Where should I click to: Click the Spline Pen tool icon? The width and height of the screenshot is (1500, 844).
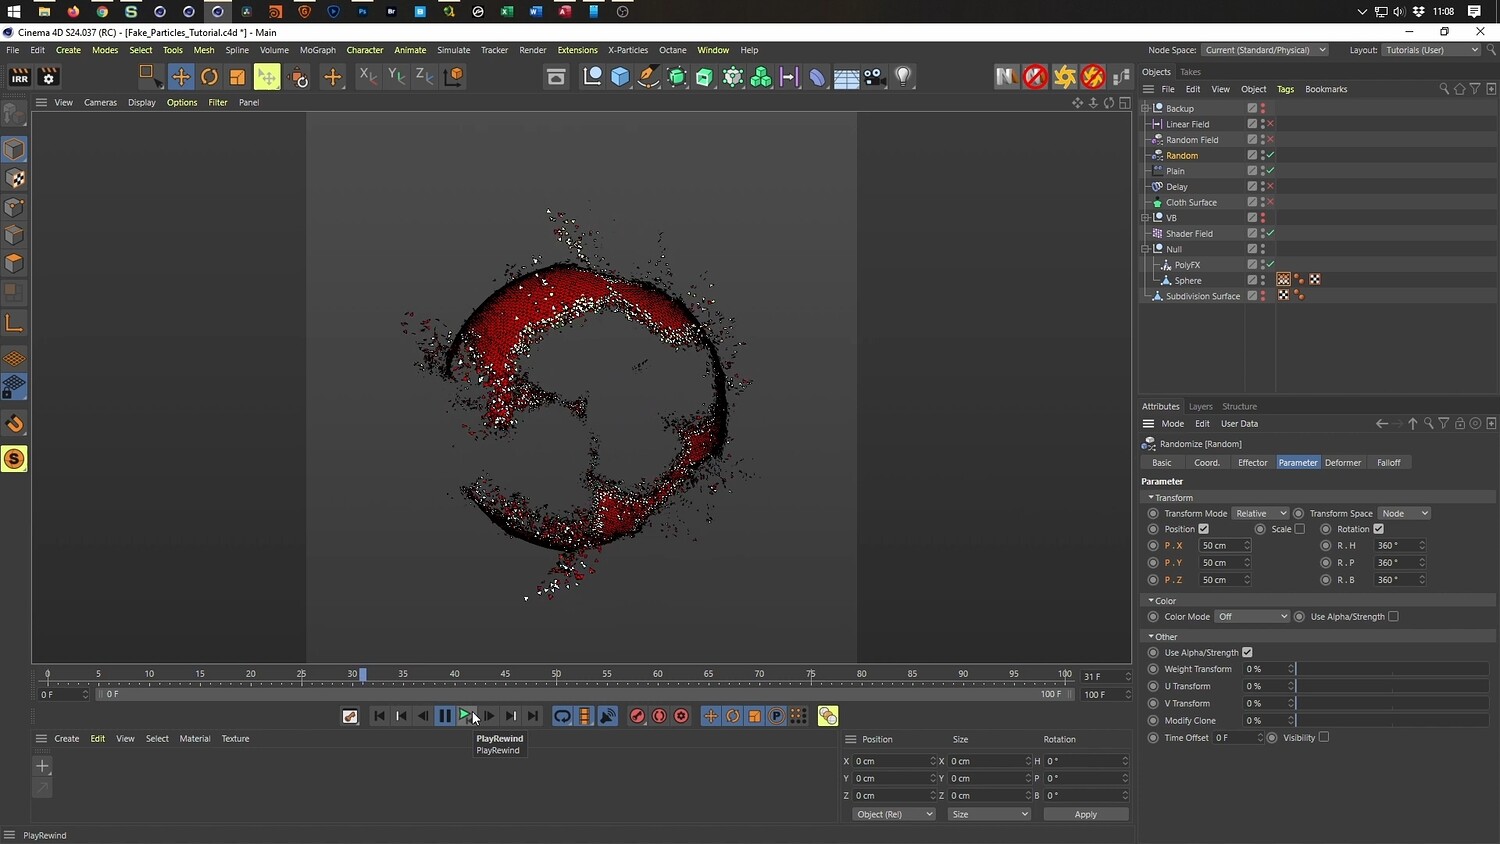(648, 77)
